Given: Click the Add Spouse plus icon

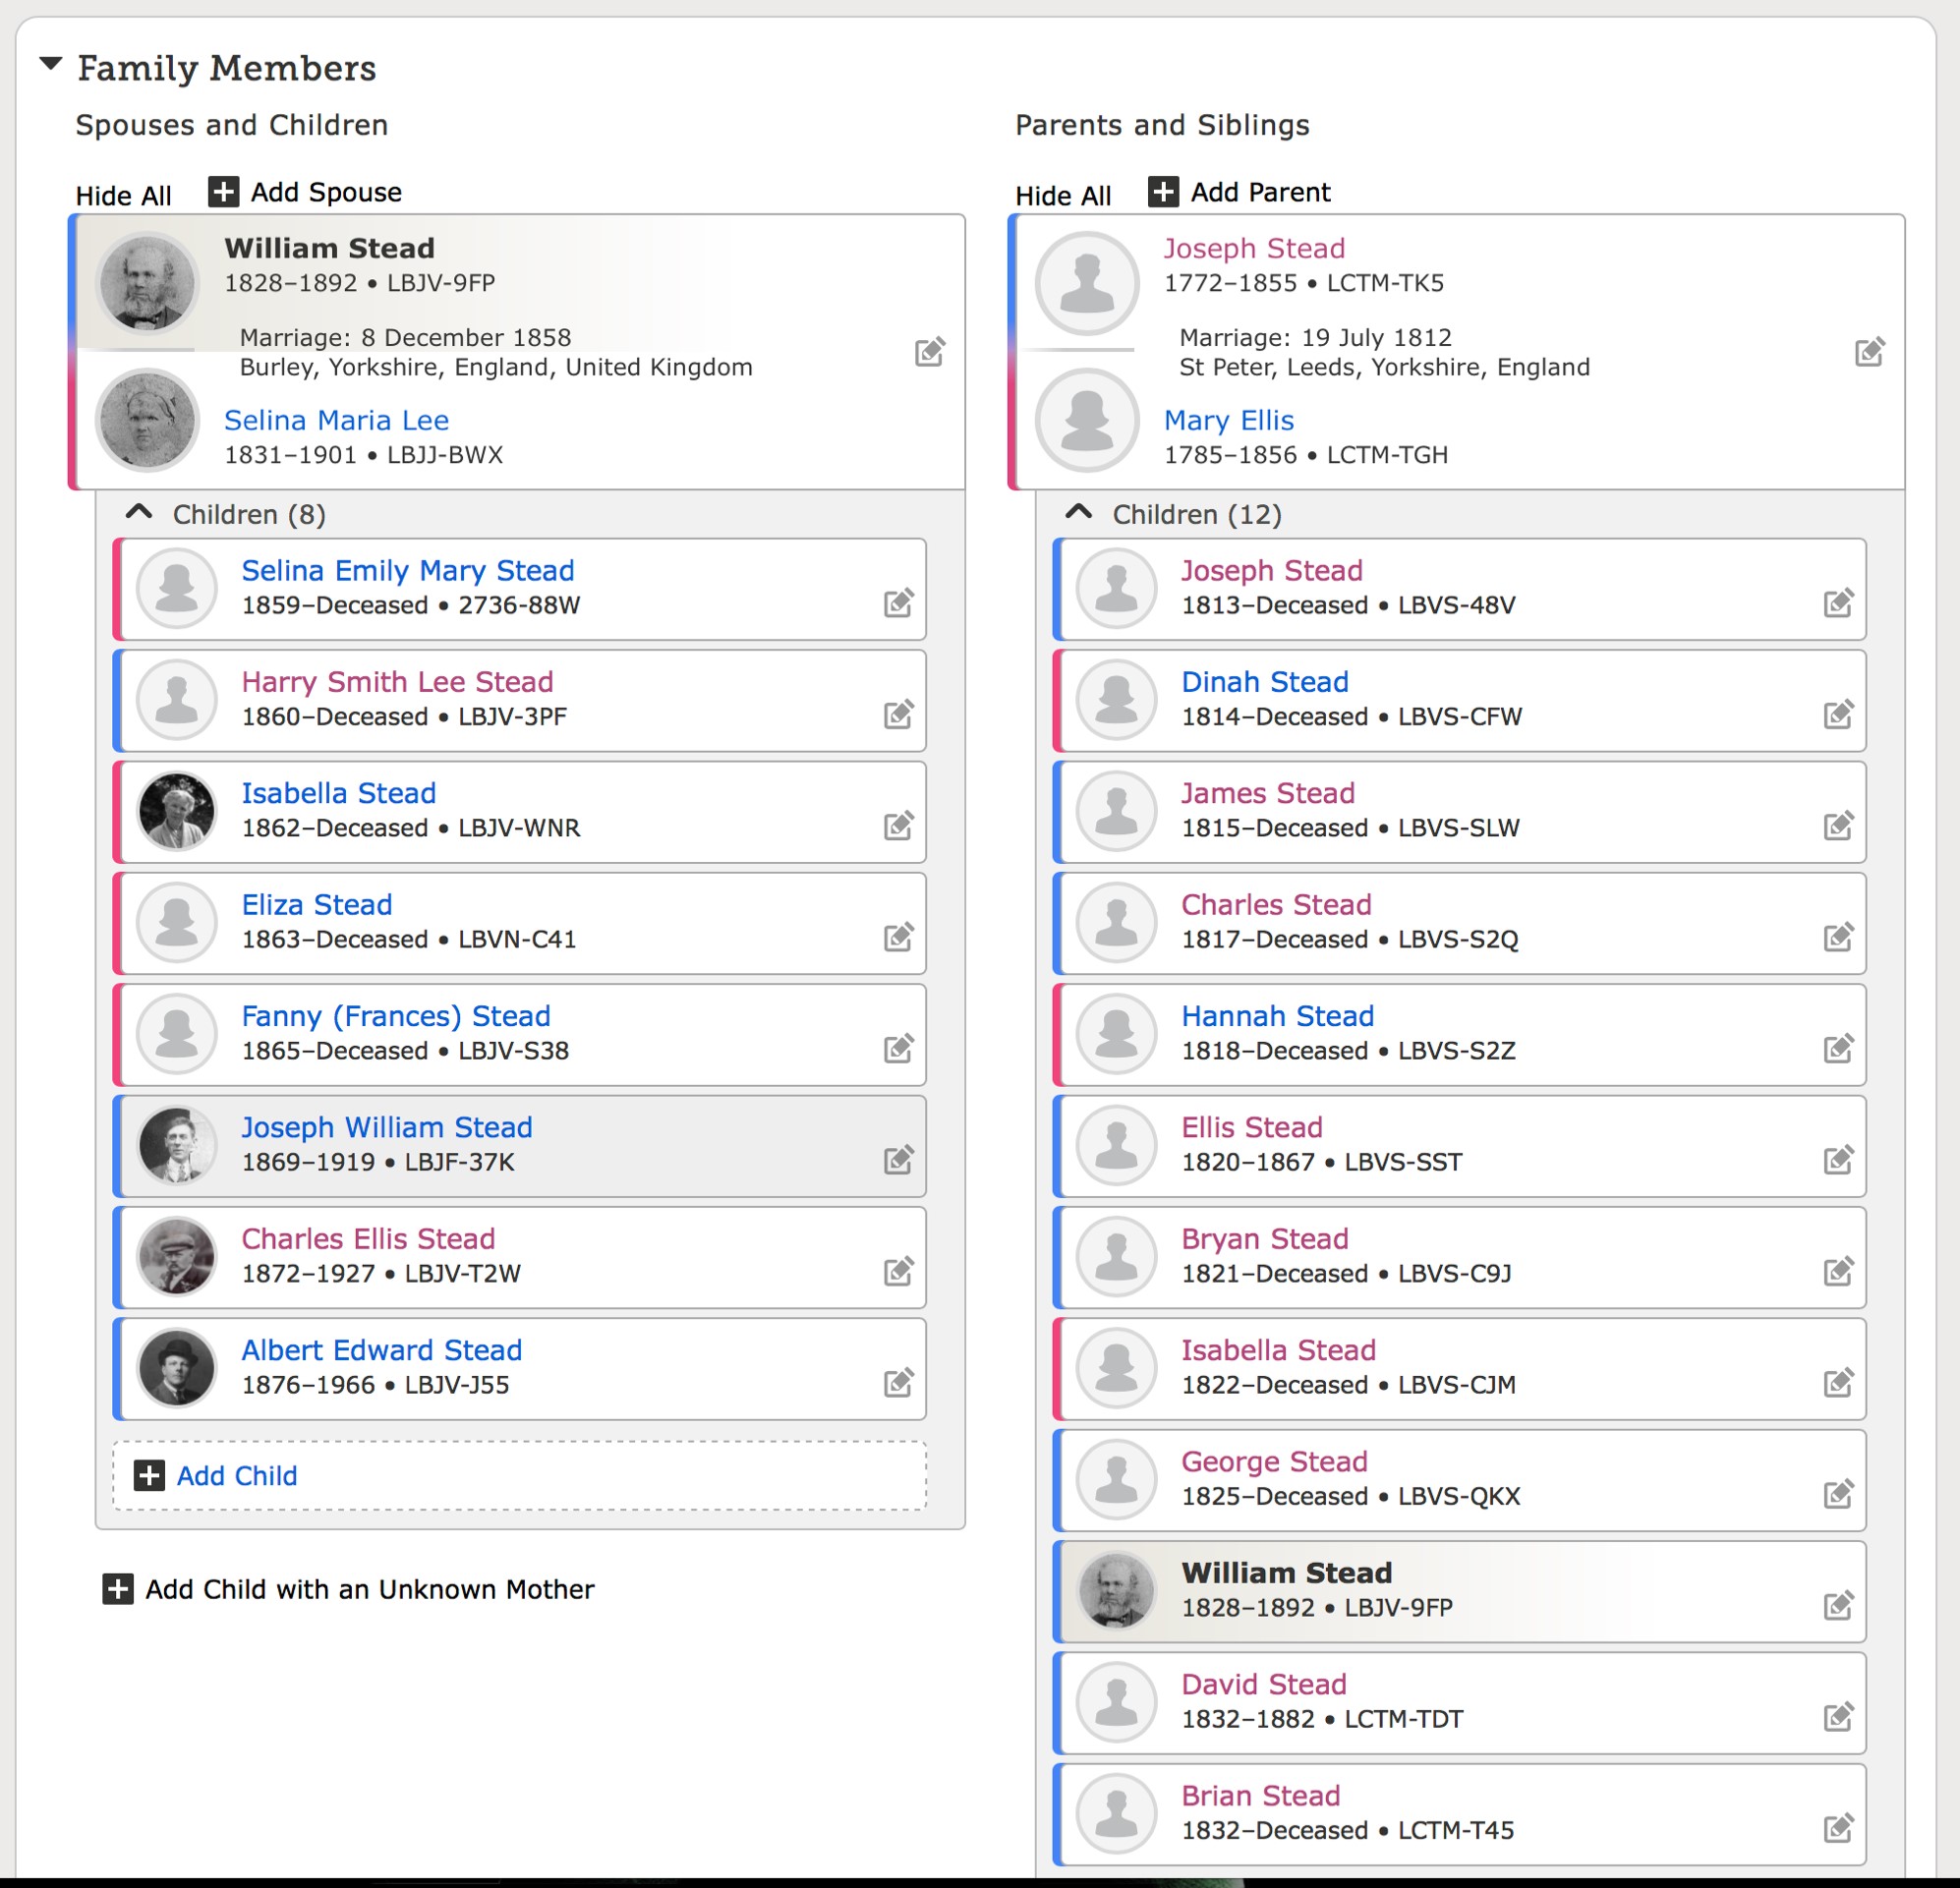Looking at the screenshot, I should click(223, 191).
